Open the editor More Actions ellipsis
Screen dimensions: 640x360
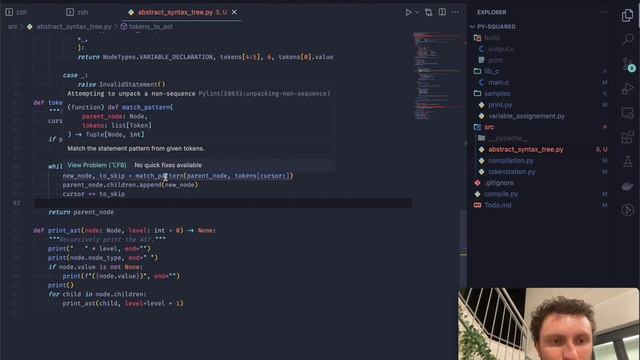tap(455, 12)
